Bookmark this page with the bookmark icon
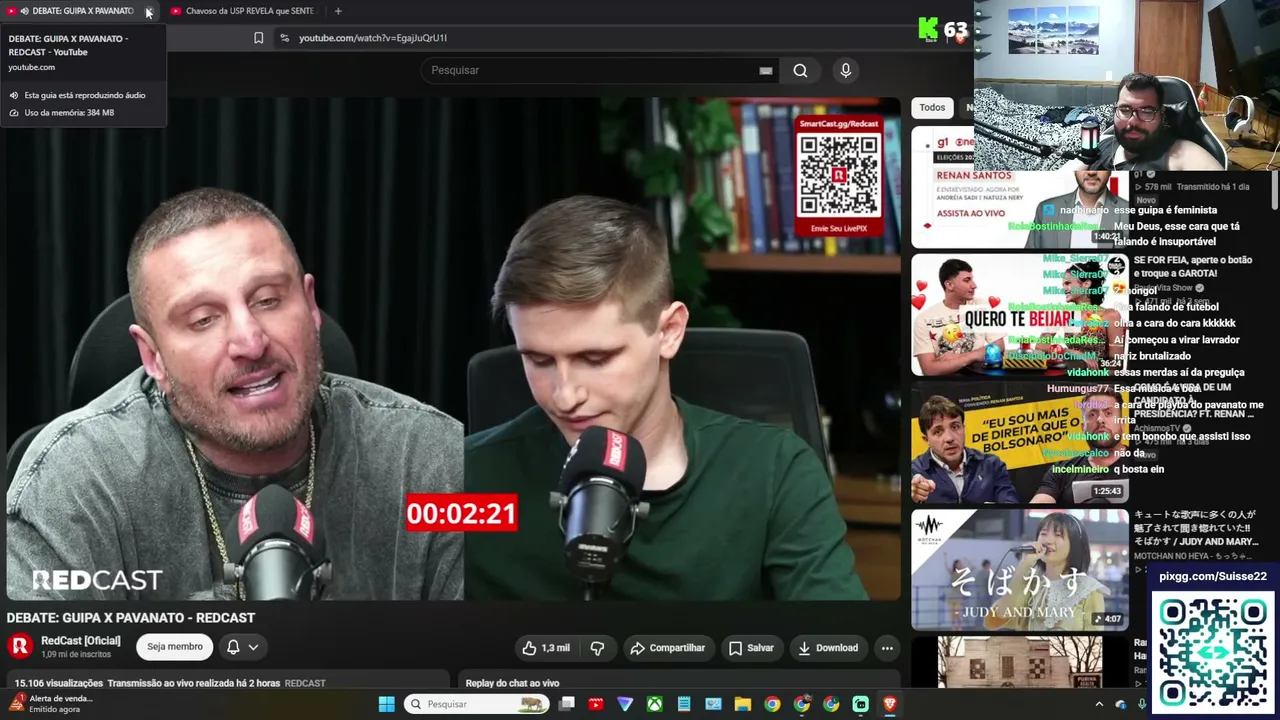 pos(258,38)
